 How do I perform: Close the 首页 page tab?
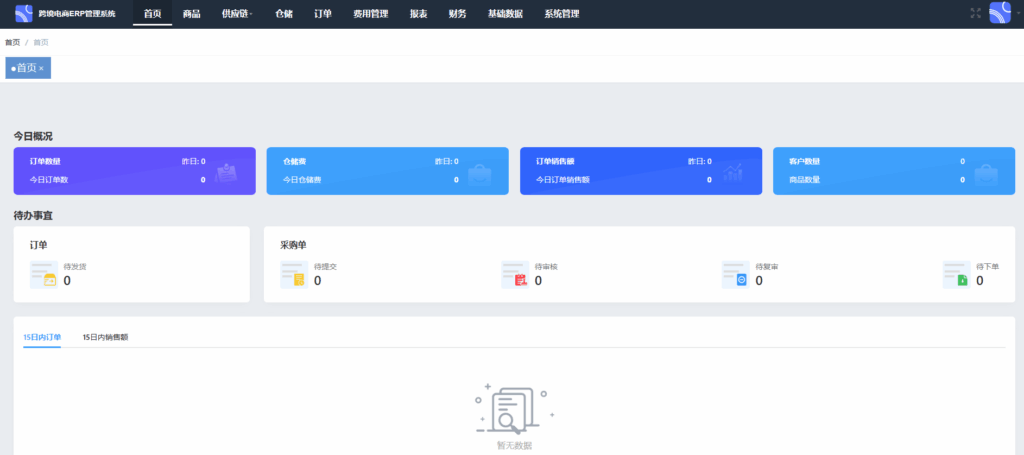pyautogui.click(x=41, y=68)
